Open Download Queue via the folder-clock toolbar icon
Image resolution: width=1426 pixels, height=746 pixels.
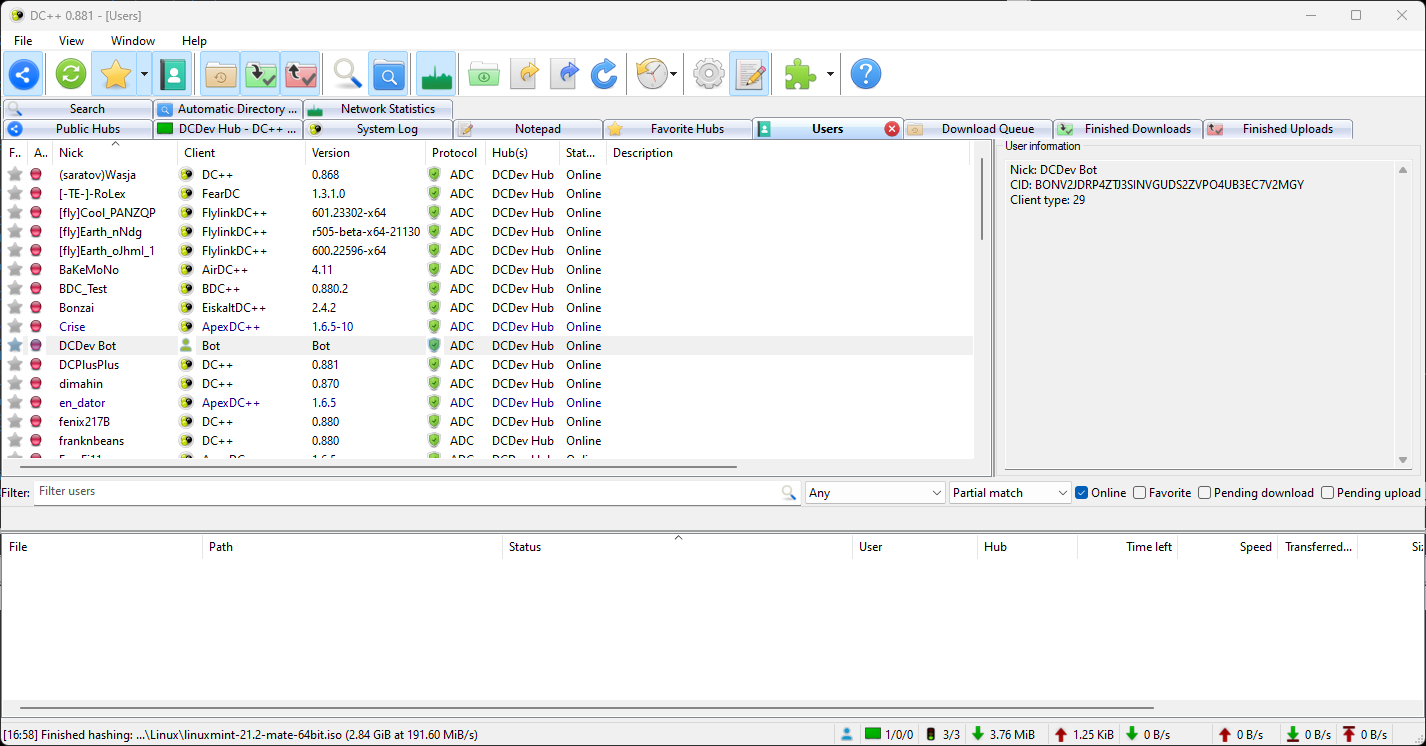(220, 74)
